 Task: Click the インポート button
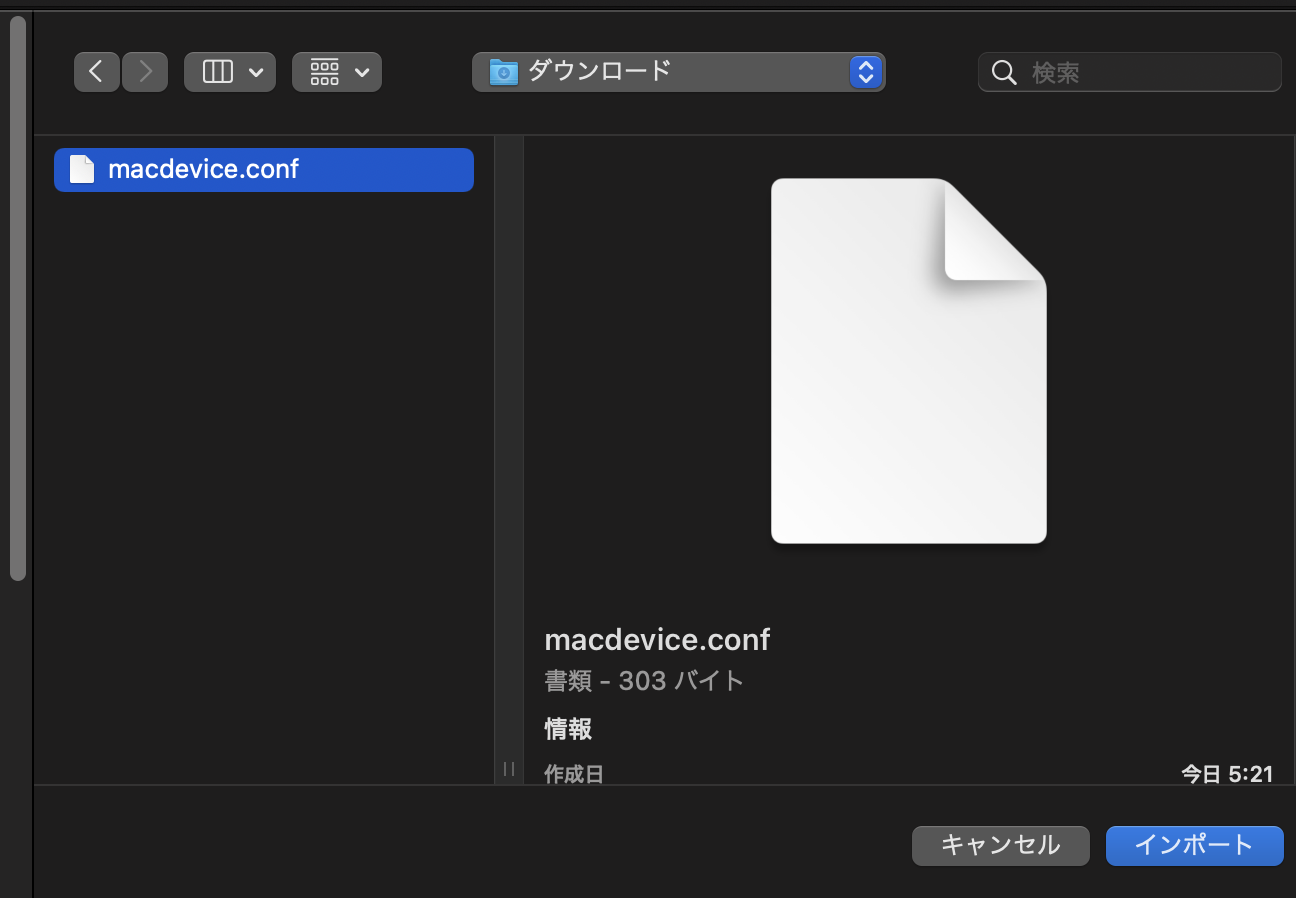1194,845
